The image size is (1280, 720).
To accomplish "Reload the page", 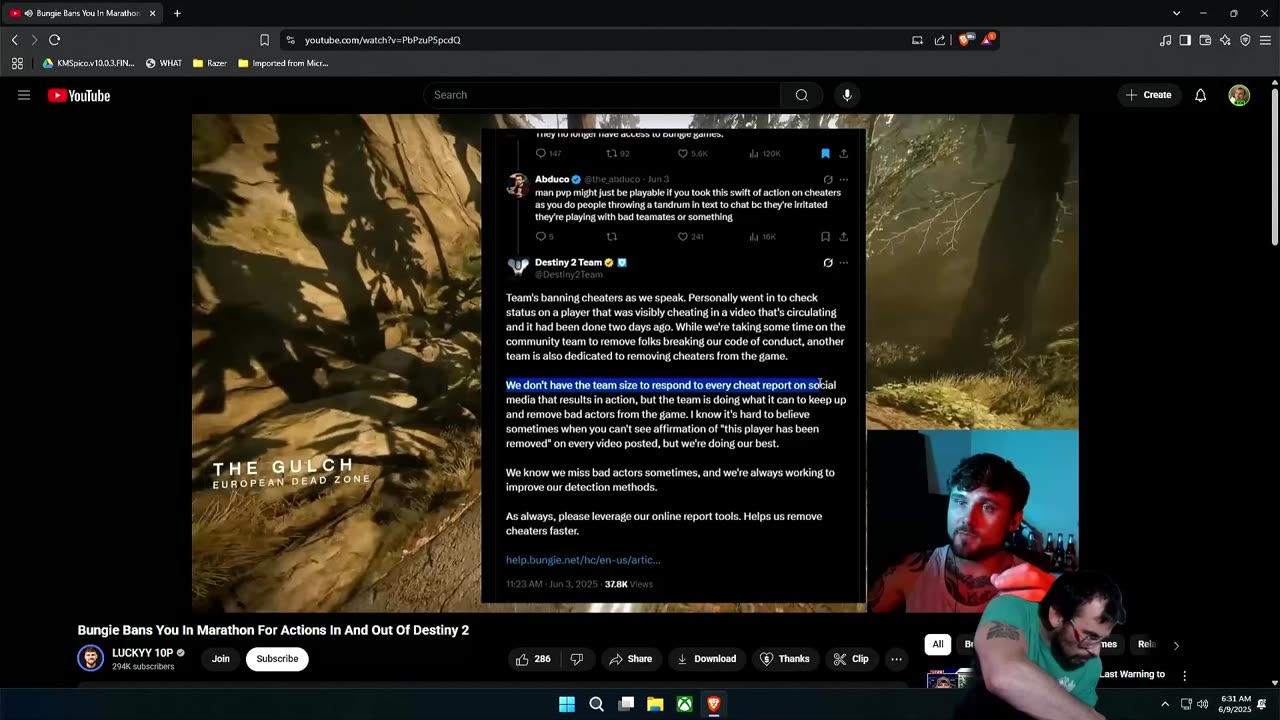I will pyautogui.click(x=54, y=40).
